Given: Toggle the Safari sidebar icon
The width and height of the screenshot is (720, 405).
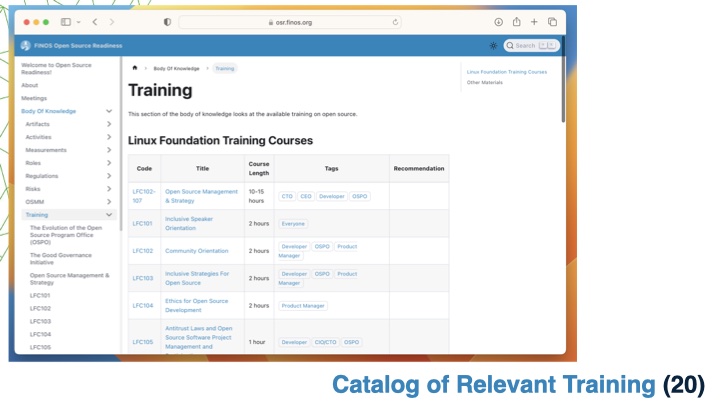Looking at the screenshot, I should pos(66,22).
